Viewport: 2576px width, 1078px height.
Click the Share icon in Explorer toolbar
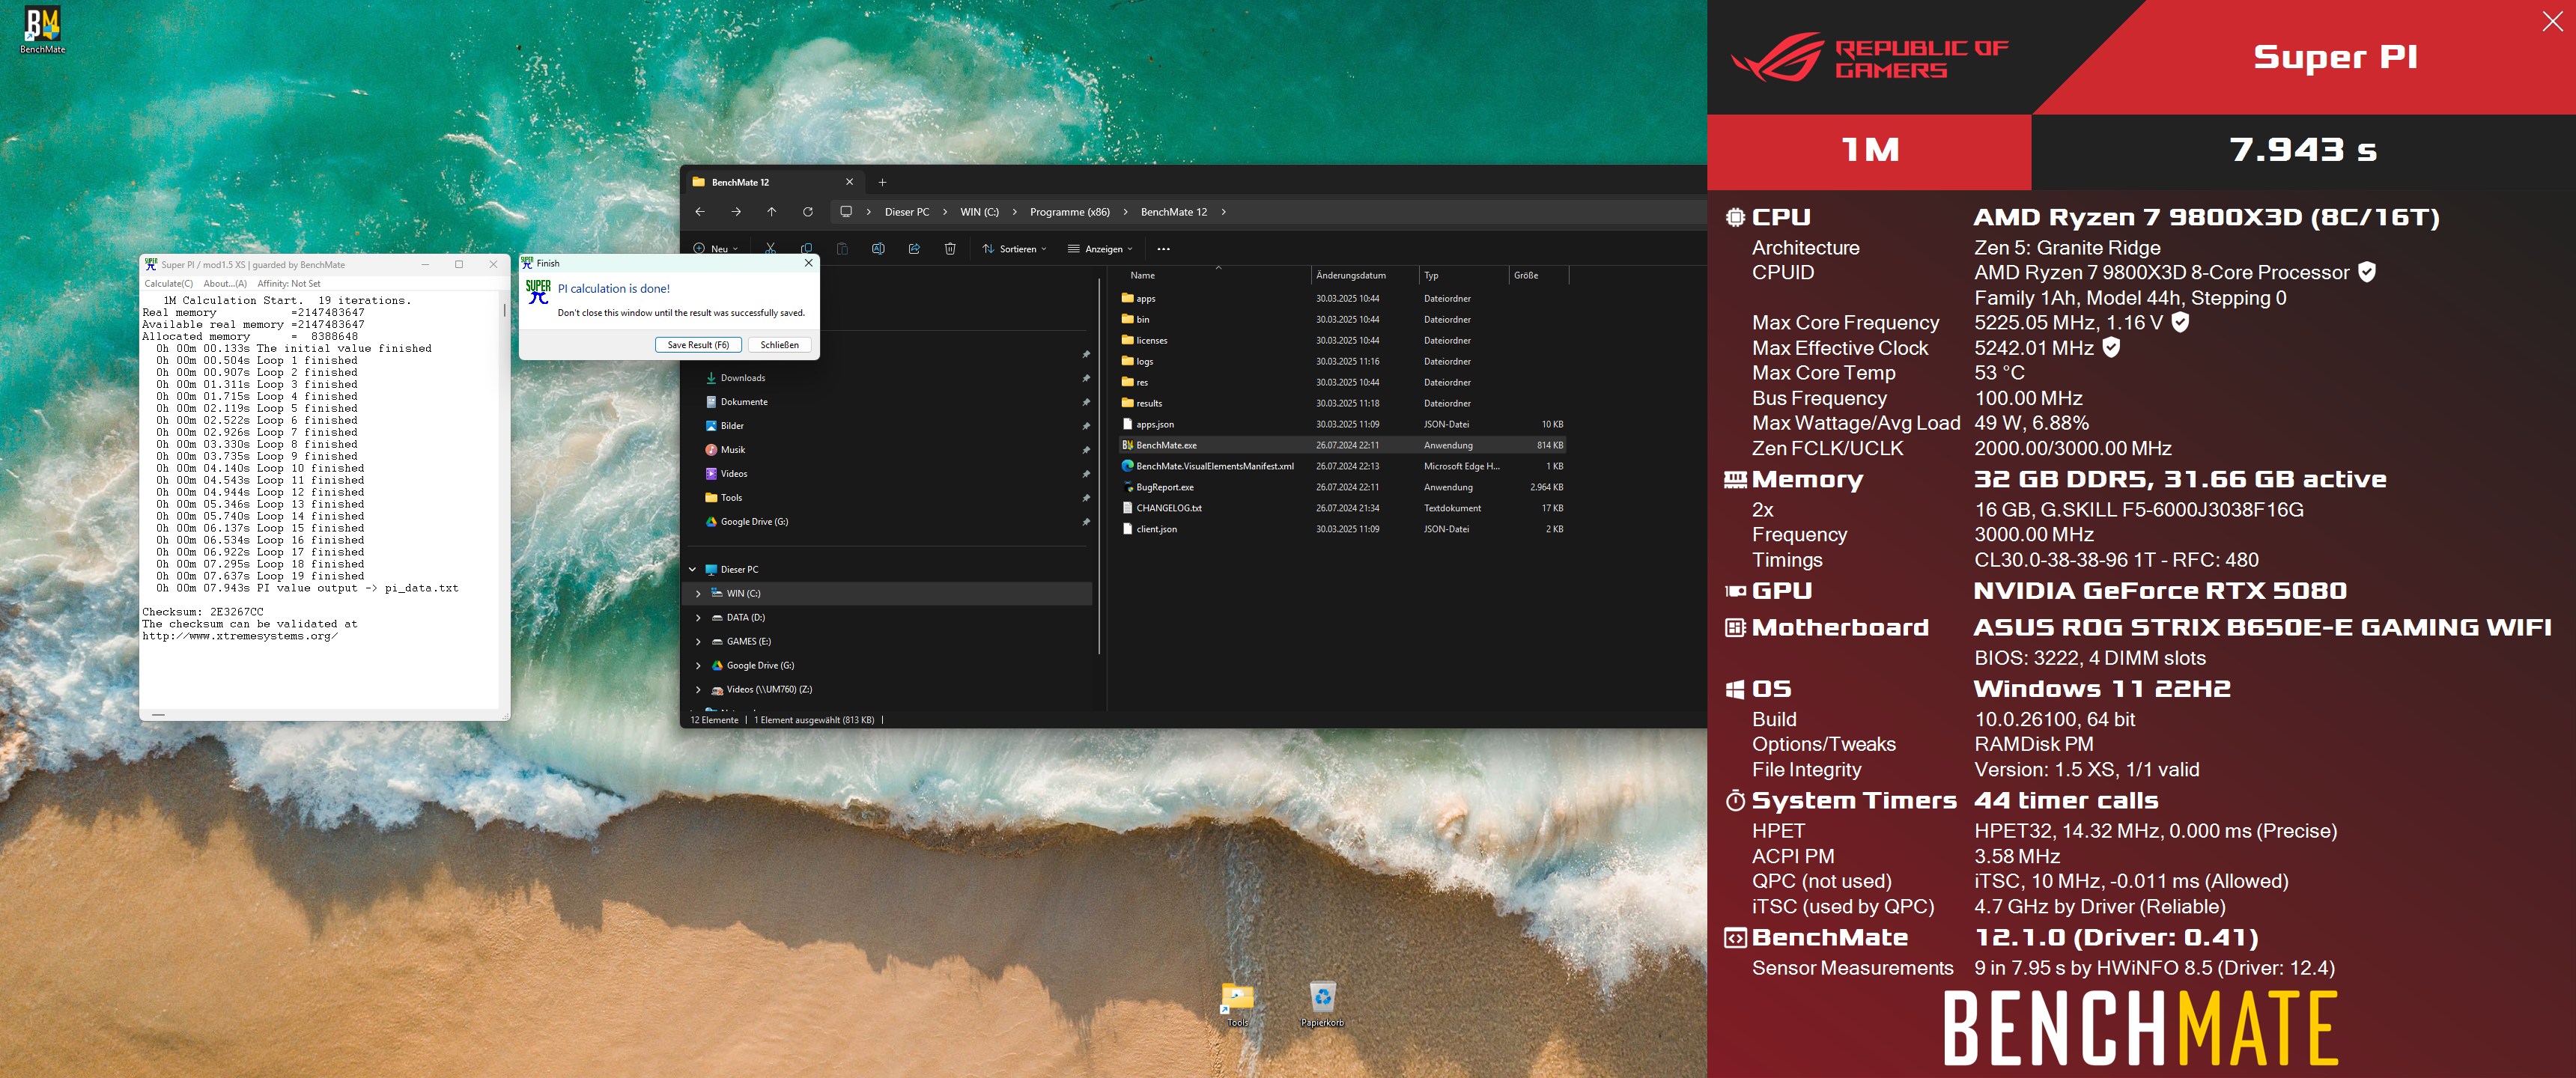(914, 248)
